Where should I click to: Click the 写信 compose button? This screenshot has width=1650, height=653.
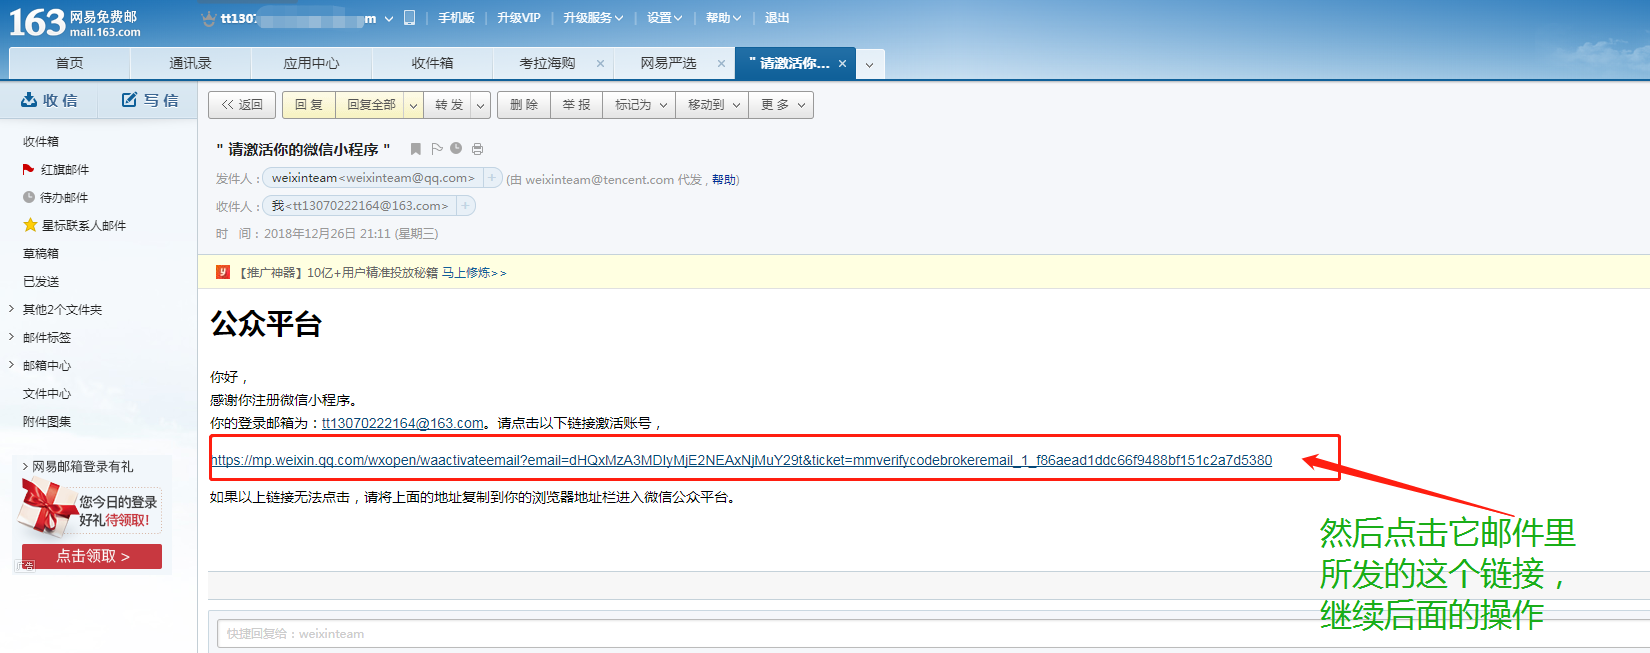150,100
